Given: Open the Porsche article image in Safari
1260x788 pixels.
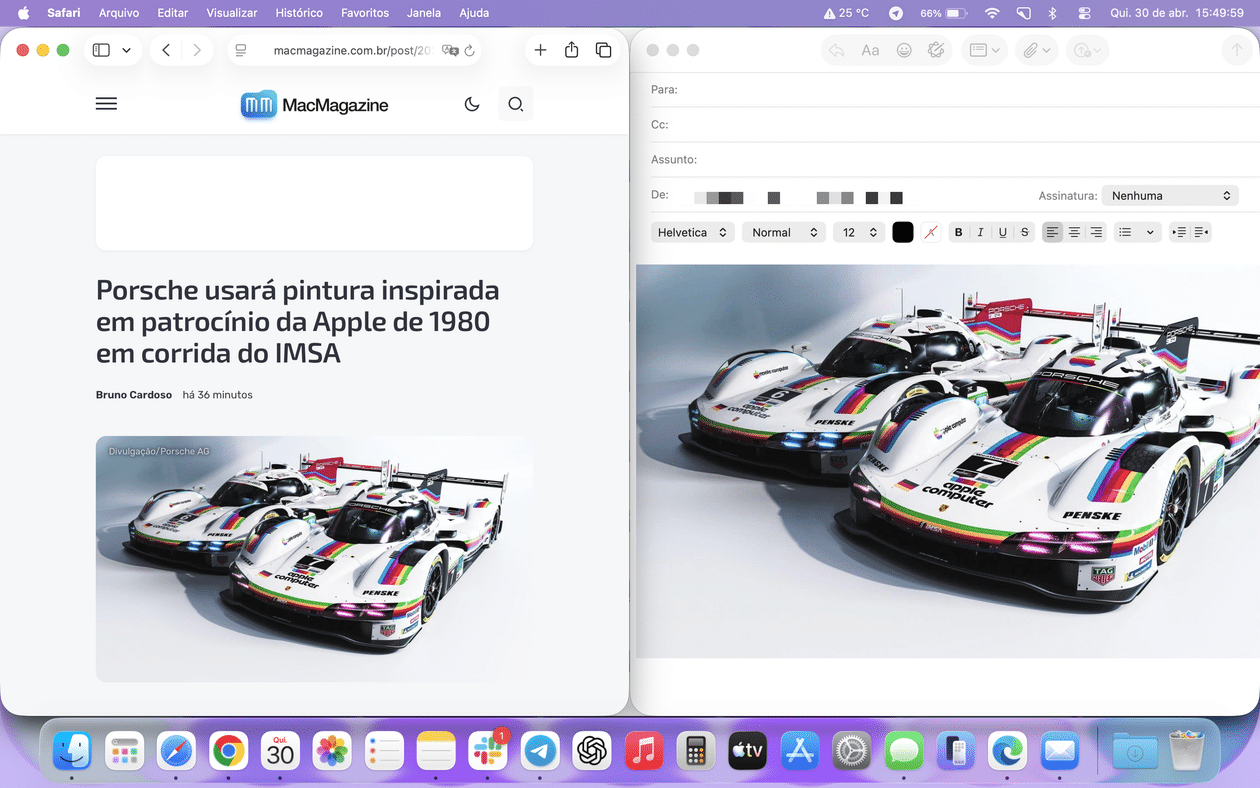Looking at the screenshot, I should [314, 559].
